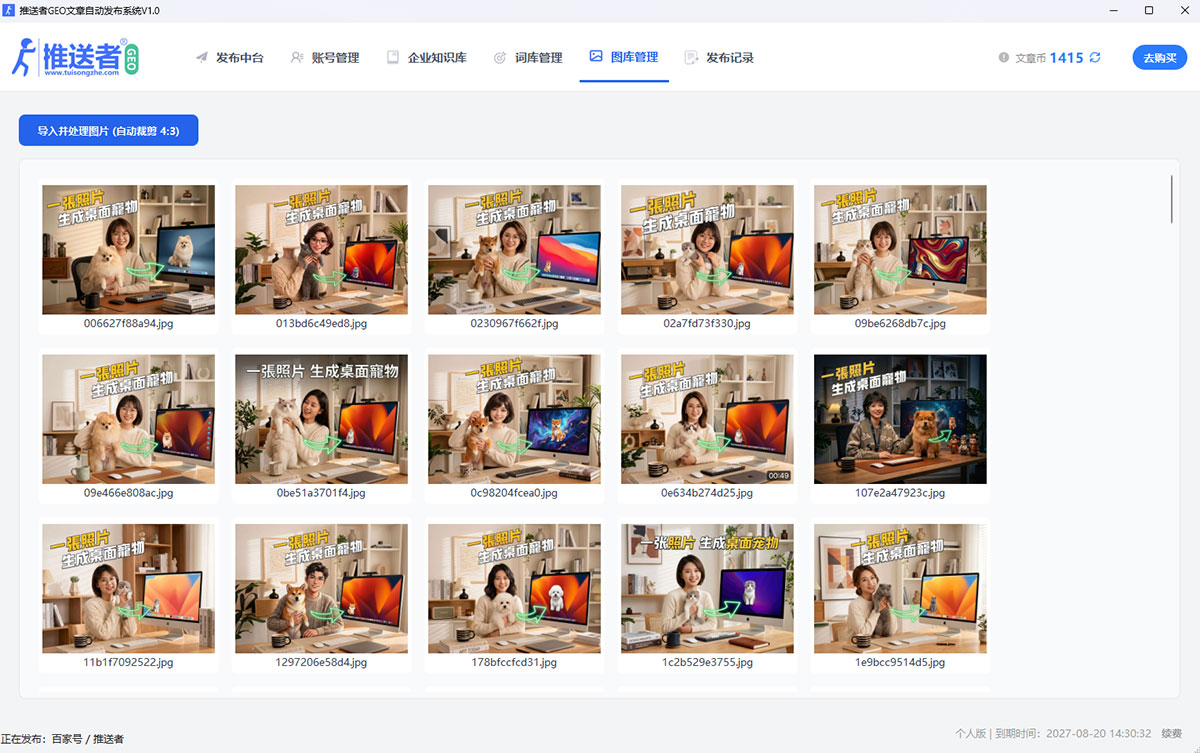Open the 发布中台 tab

(229, 58)
